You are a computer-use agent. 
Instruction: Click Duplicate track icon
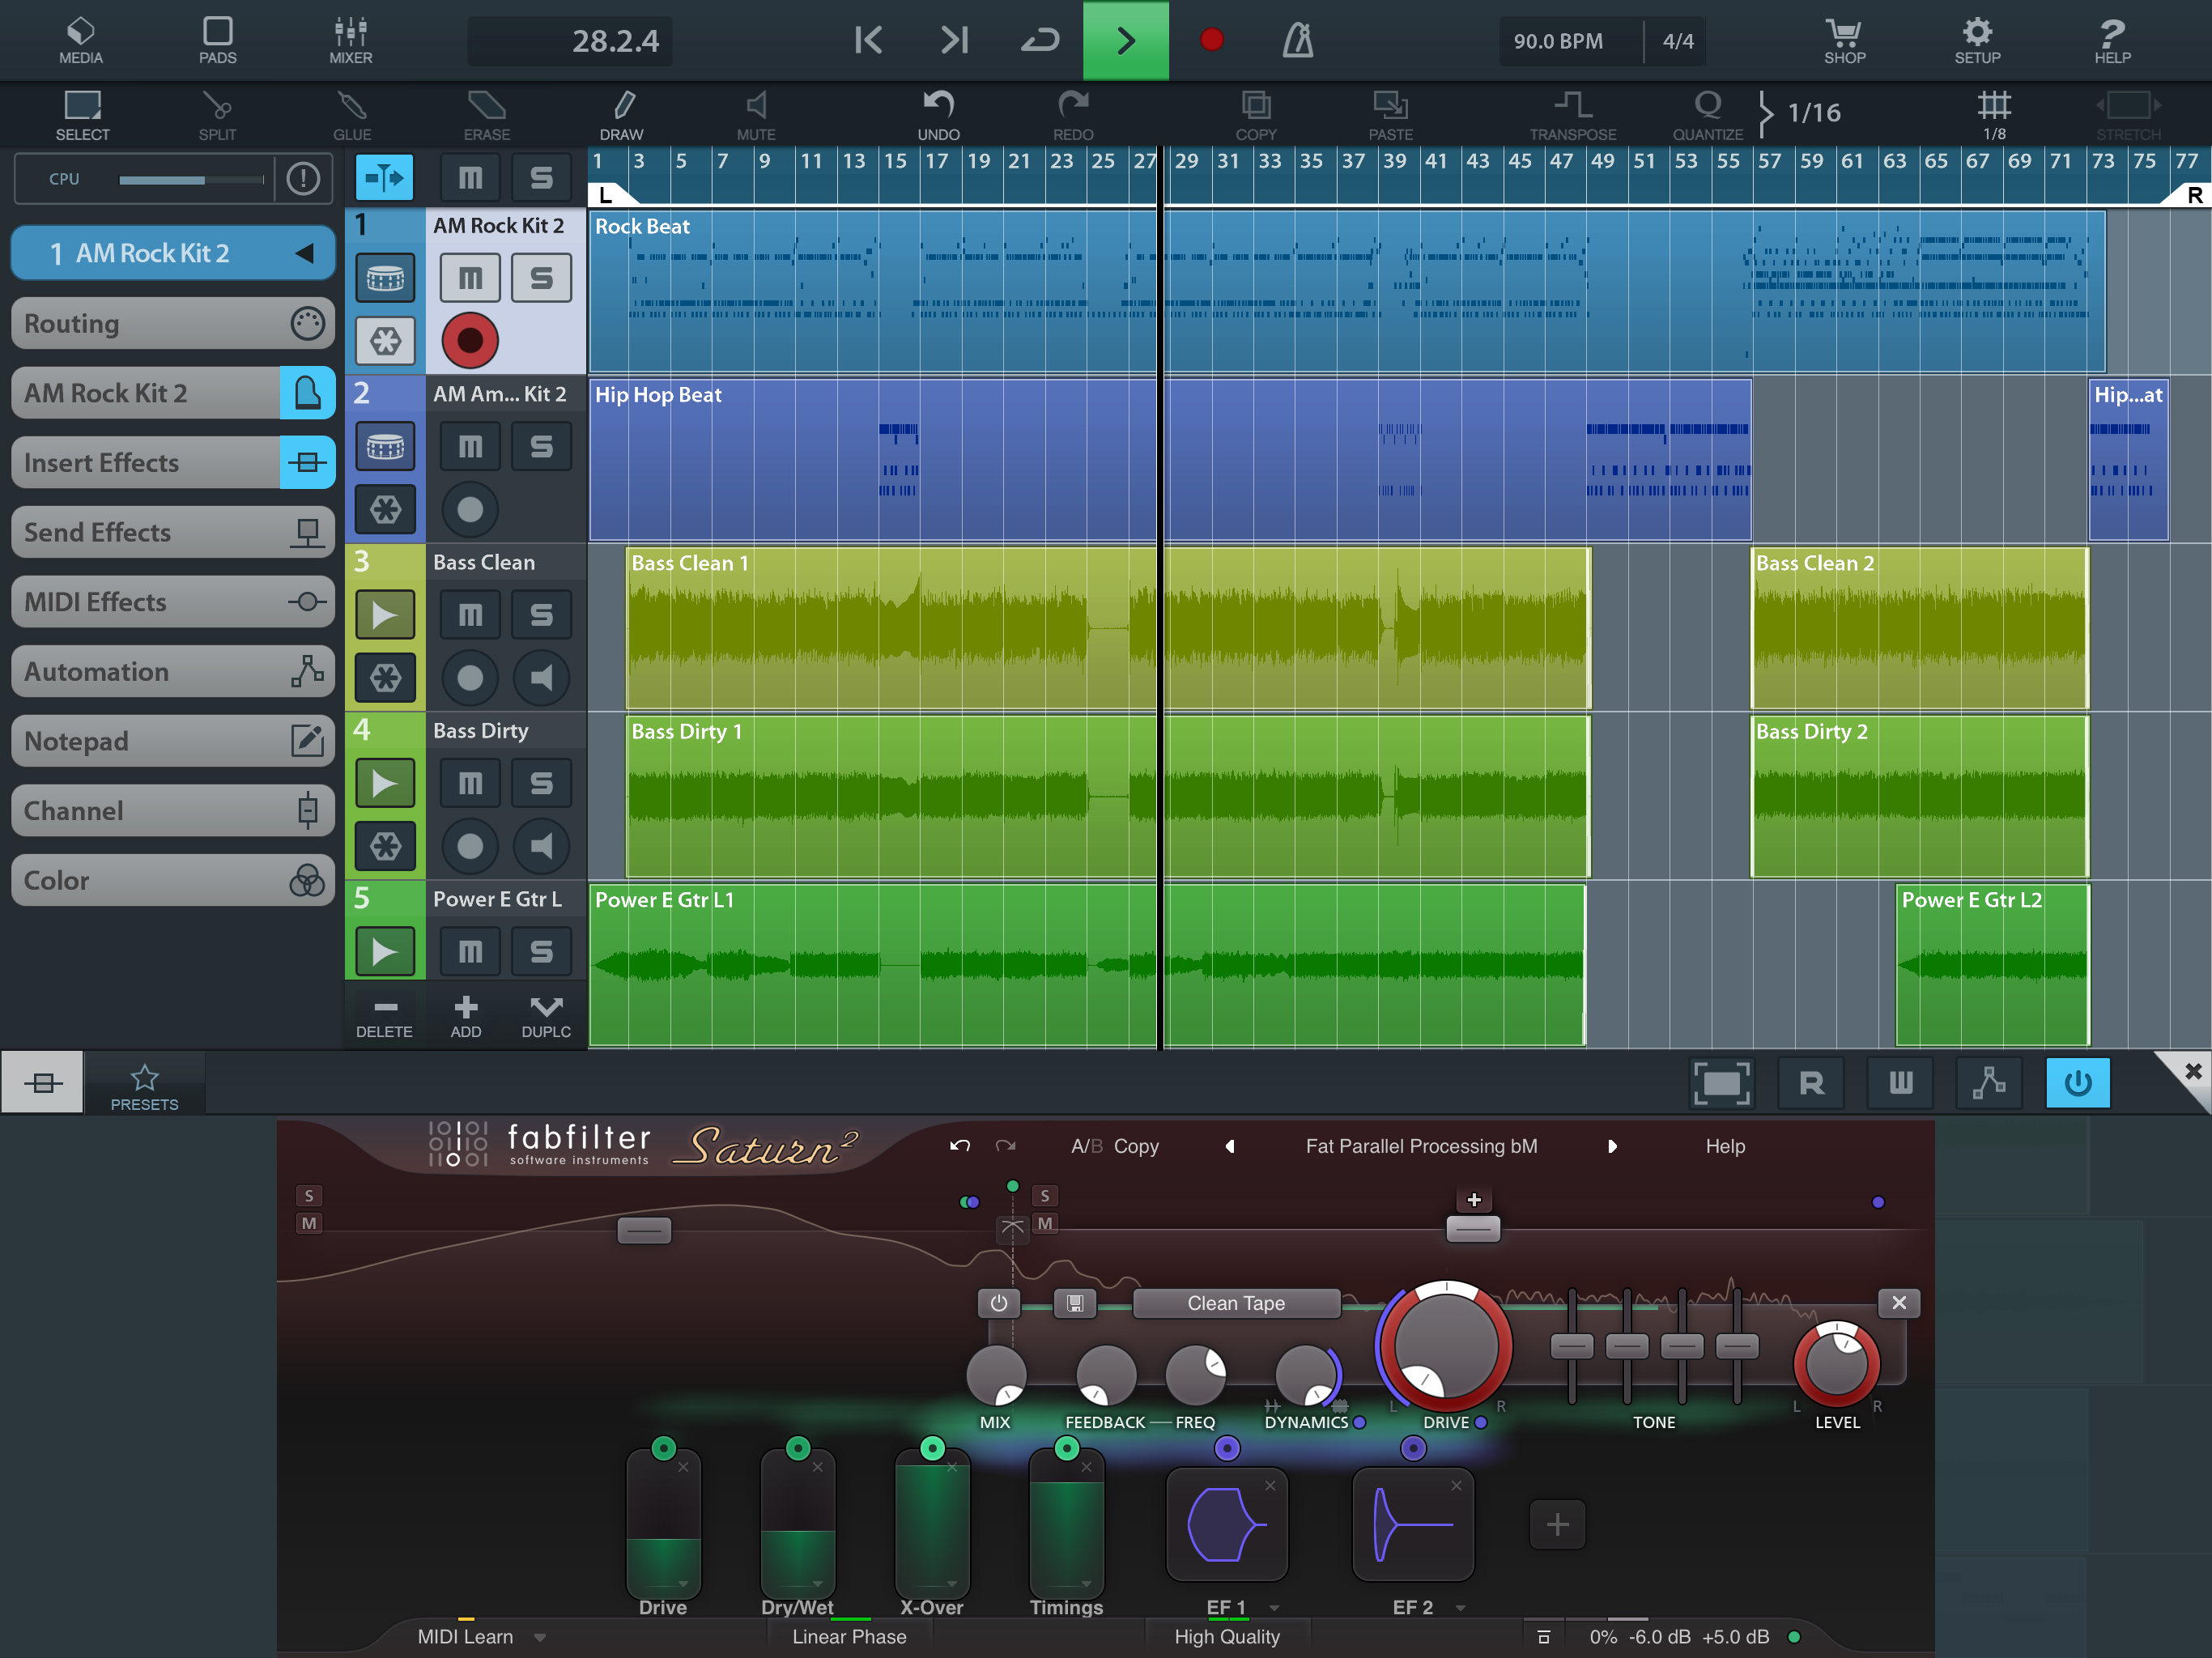tap(545, 1015)
